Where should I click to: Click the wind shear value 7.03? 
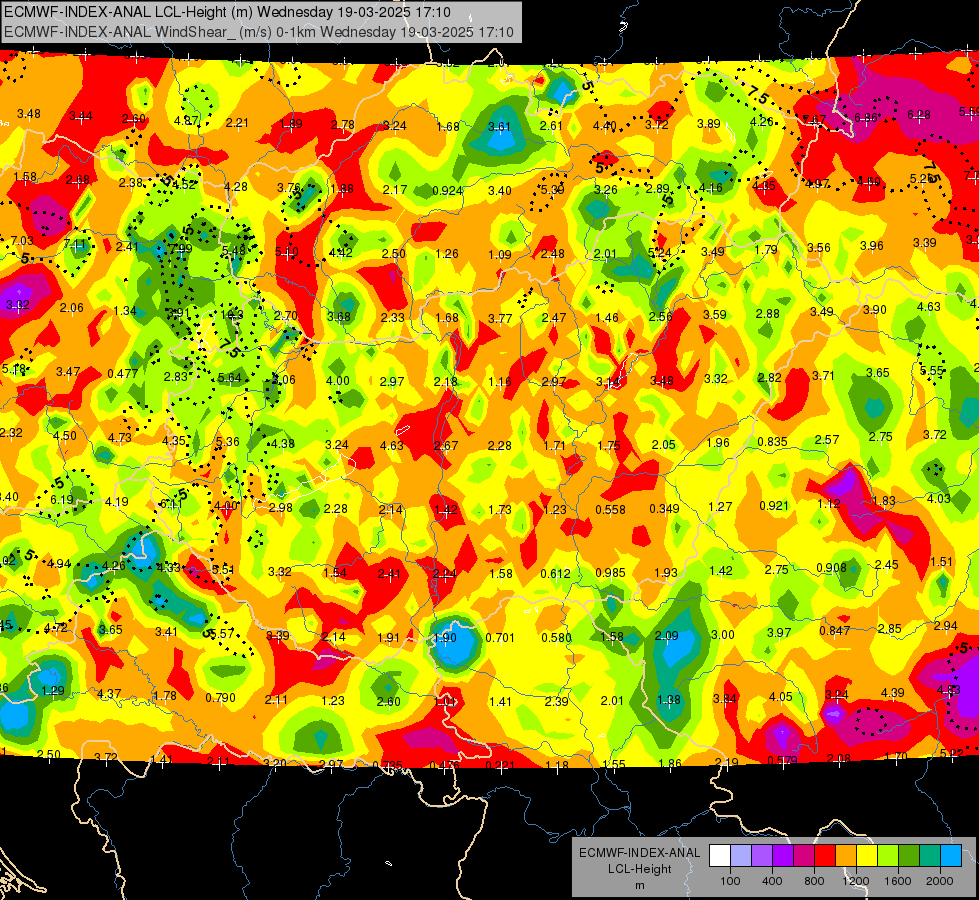(22, 240)
